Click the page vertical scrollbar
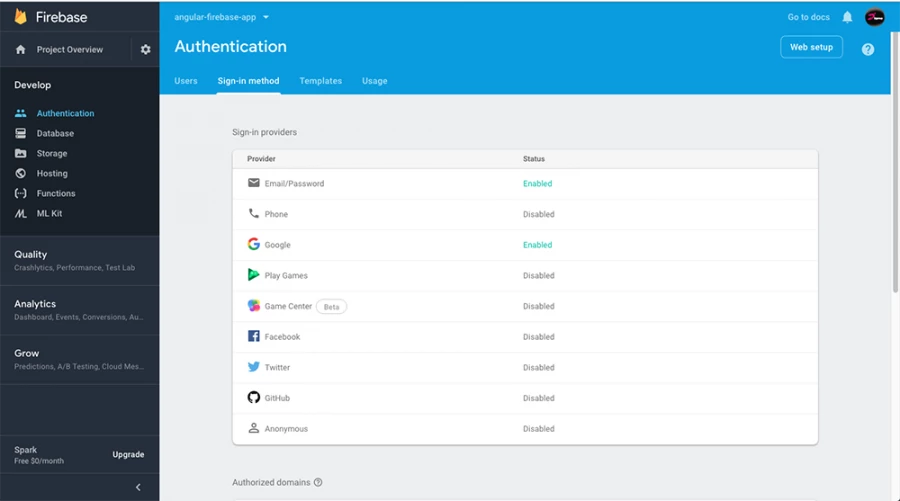Viewport: 900px width, 501px height. click(894, 150)
